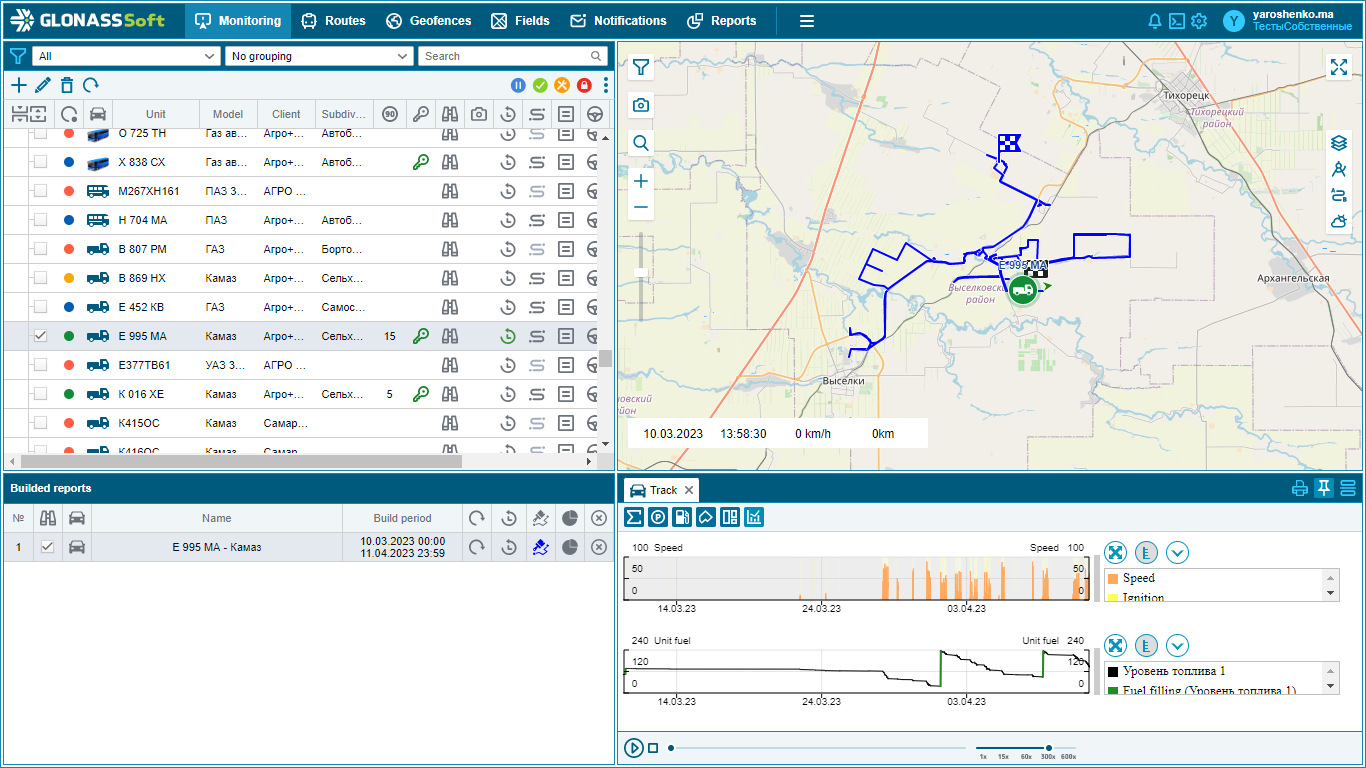This screenshot has width=1366, height=768.
Task: Expand the All filter dropdown
Action: pos(126,56)
